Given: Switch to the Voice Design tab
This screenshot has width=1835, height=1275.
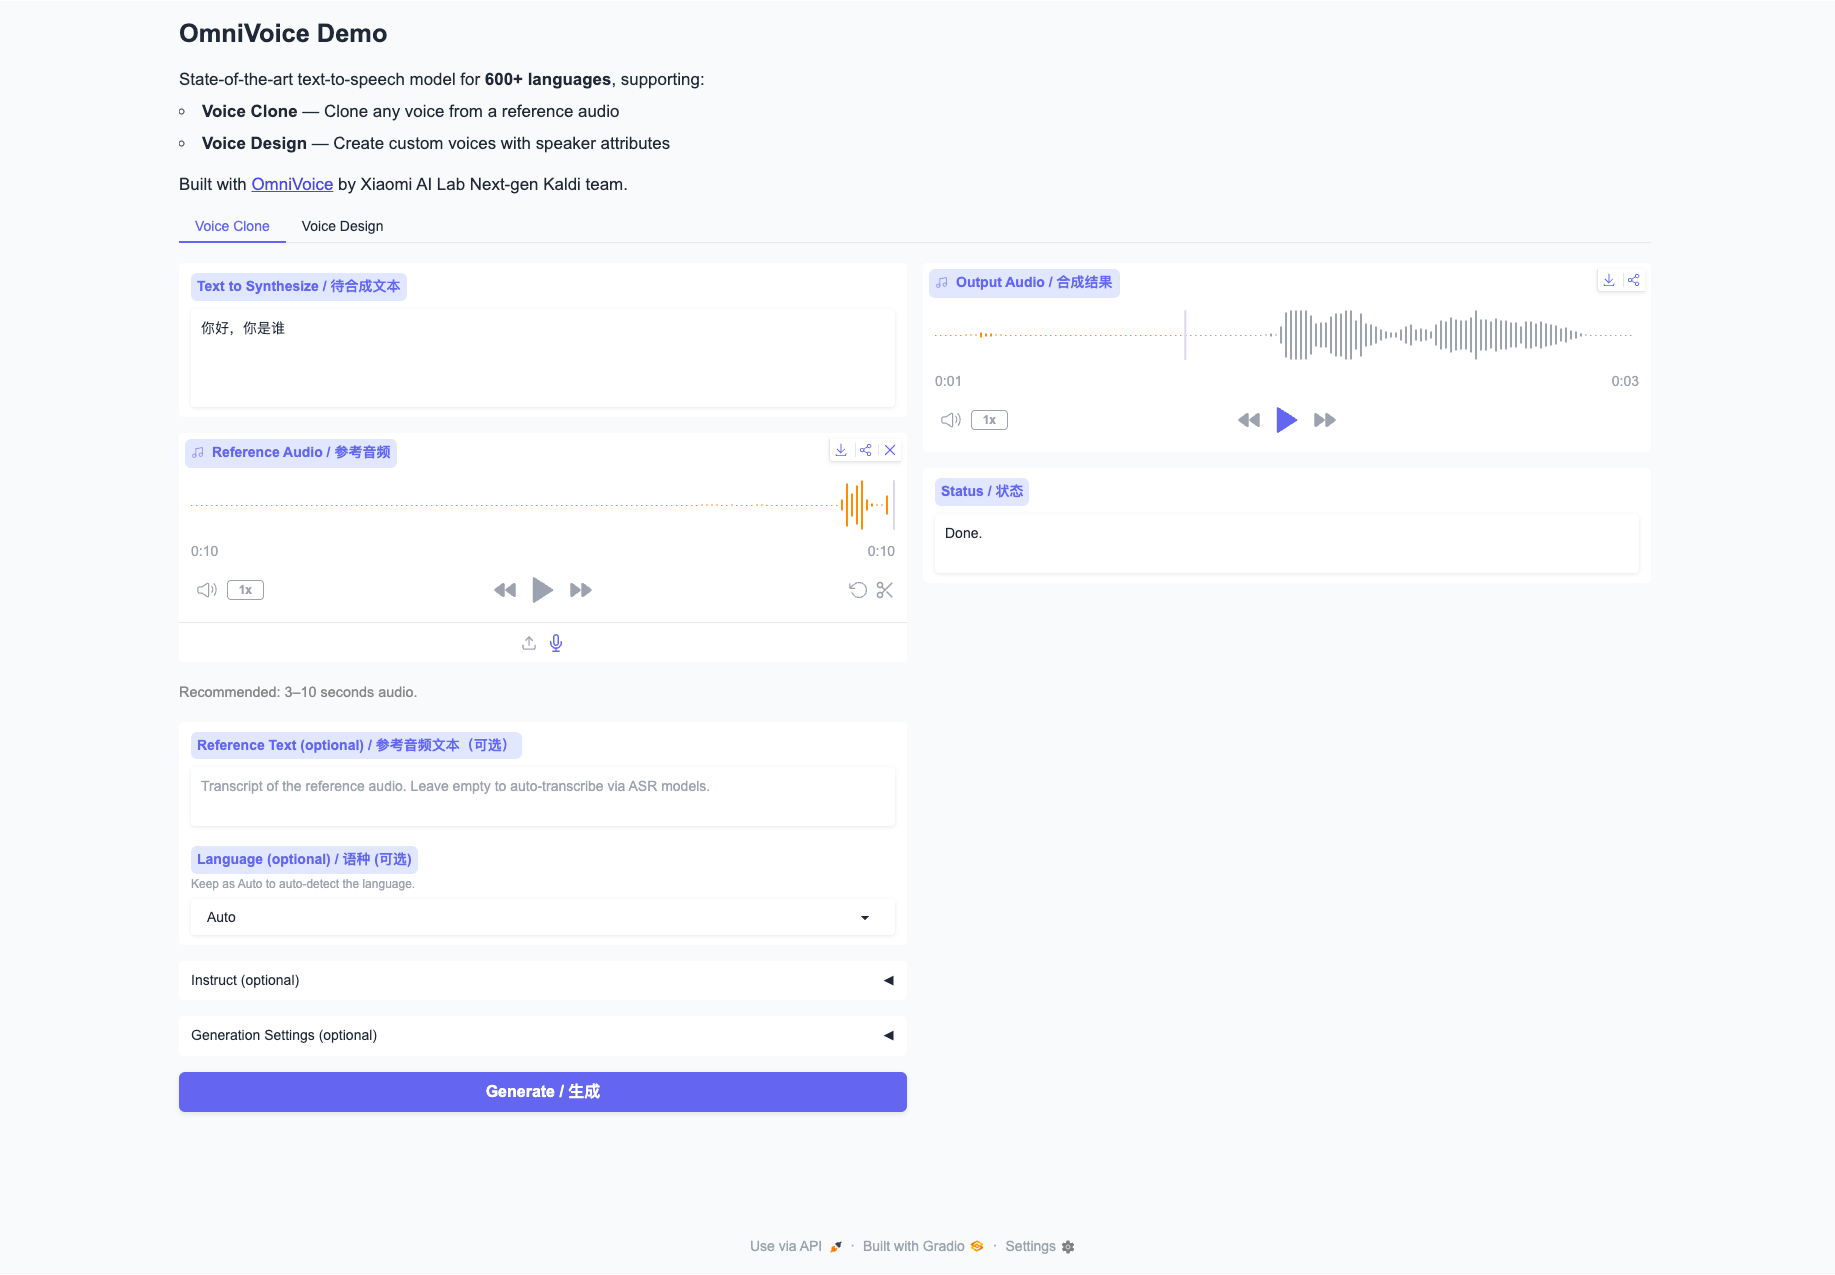Looking at the screenshot, I should 342,226.
